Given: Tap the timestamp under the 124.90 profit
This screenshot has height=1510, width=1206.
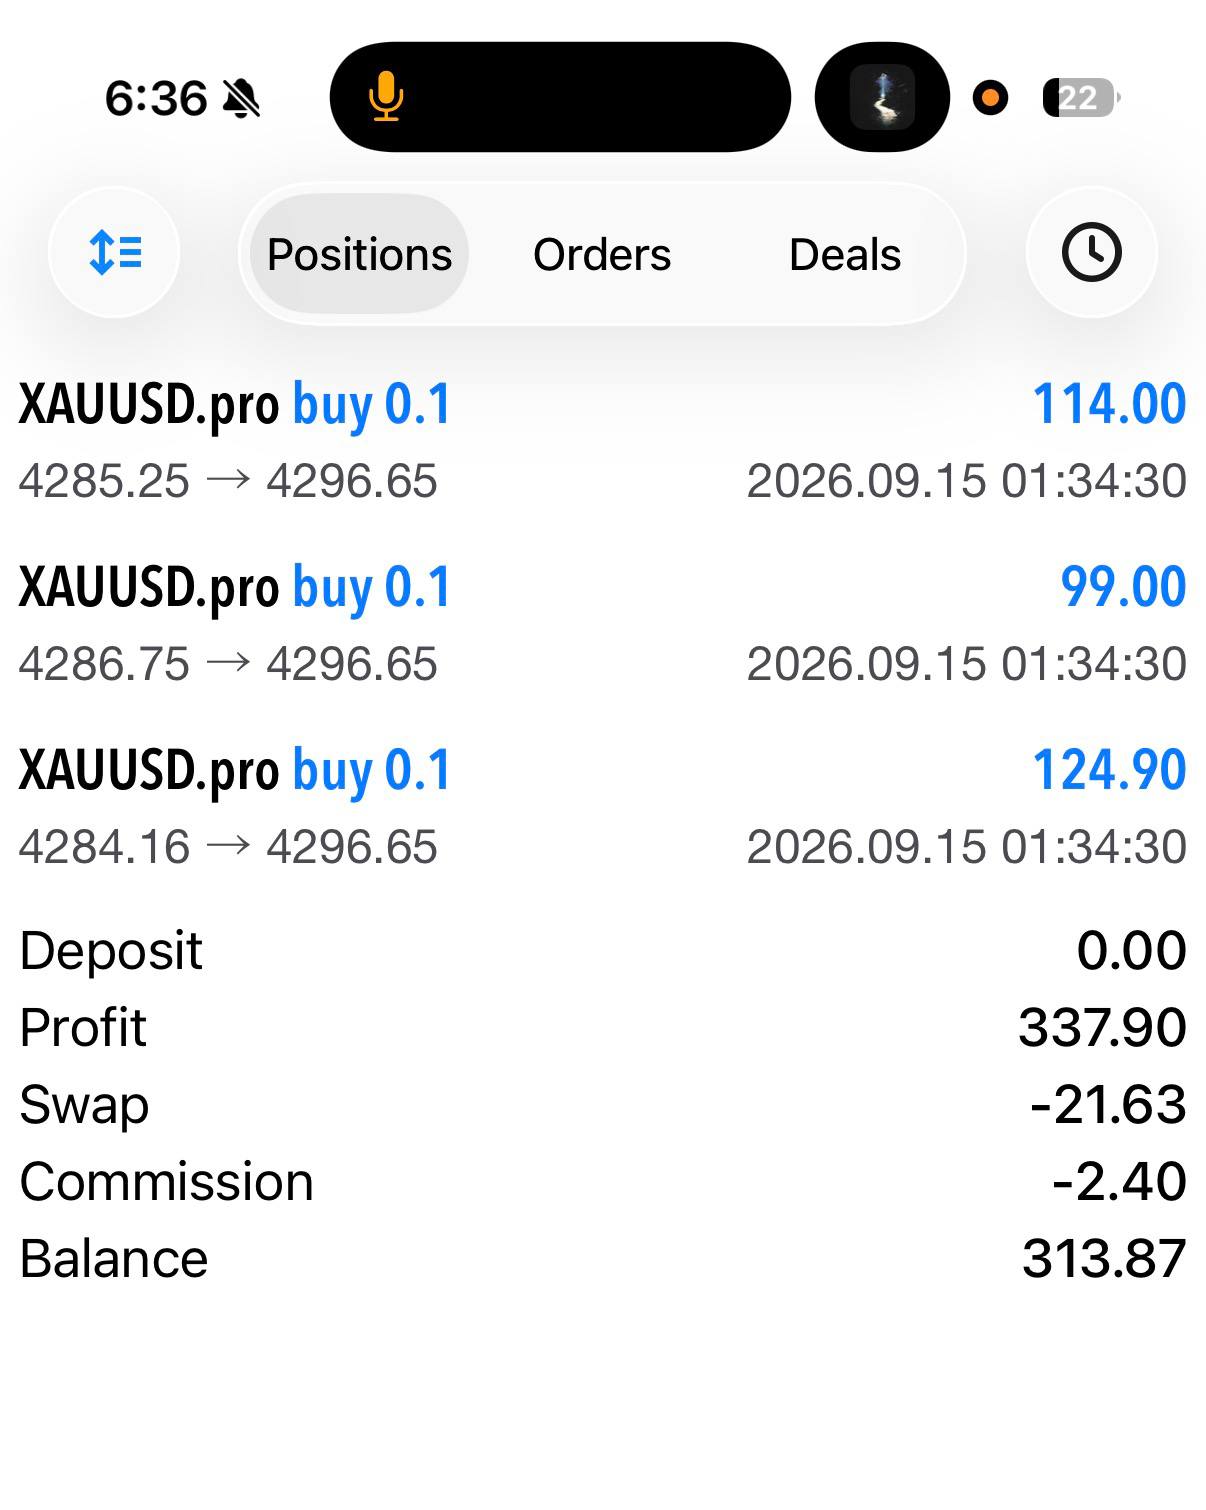Looking at the screenshot, I should (967, 847).
